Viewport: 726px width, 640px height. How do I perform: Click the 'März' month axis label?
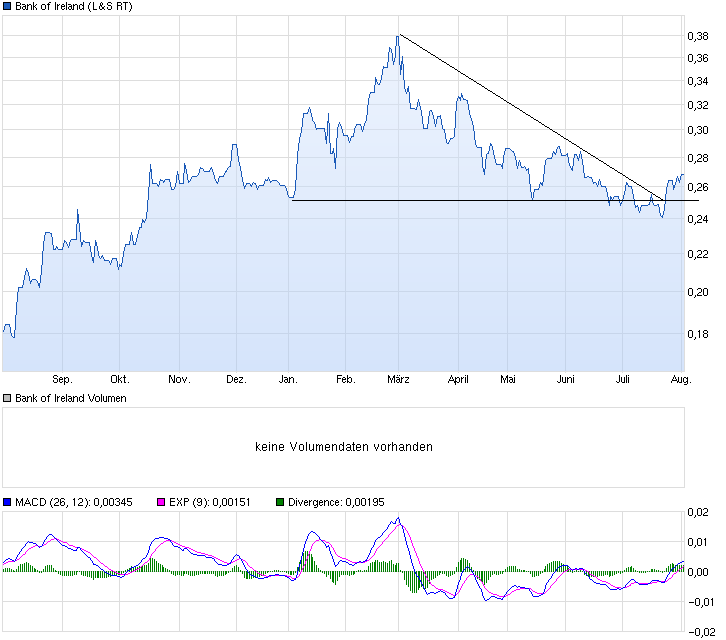point(399,380)
